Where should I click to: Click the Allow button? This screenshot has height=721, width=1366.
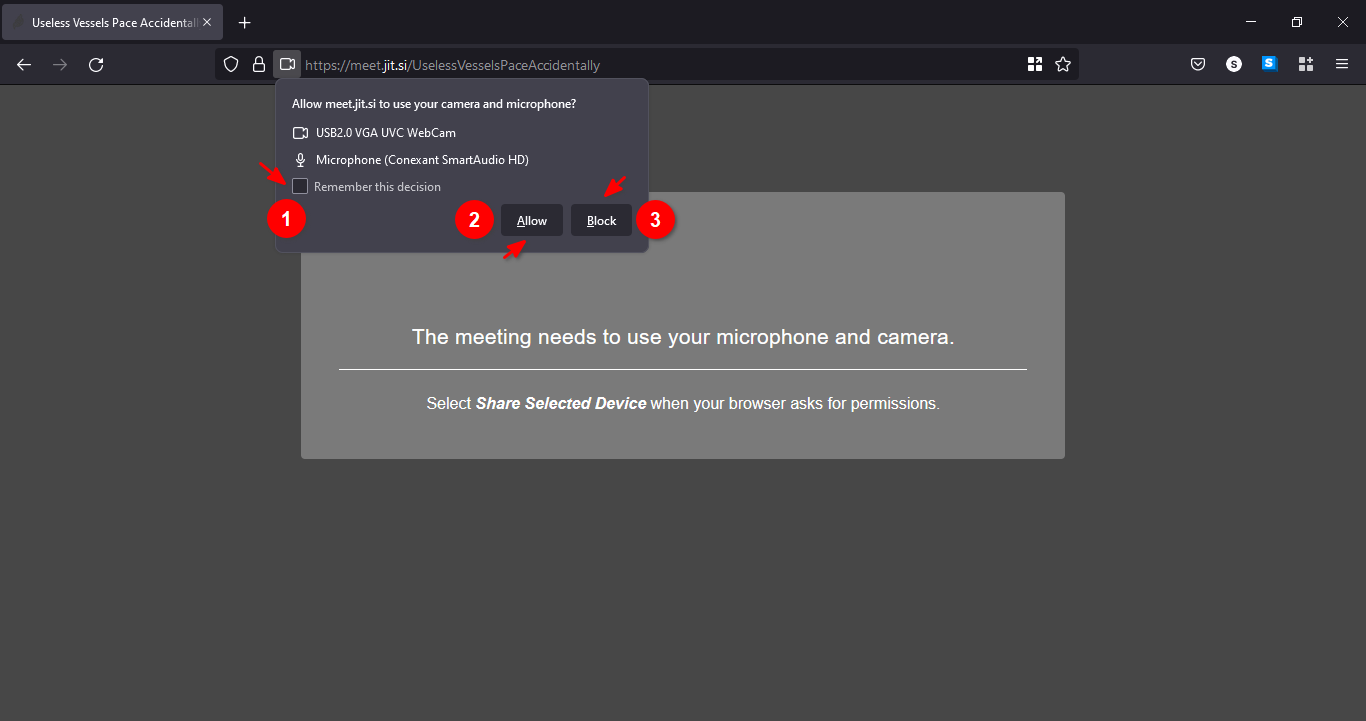click(532, 221)
